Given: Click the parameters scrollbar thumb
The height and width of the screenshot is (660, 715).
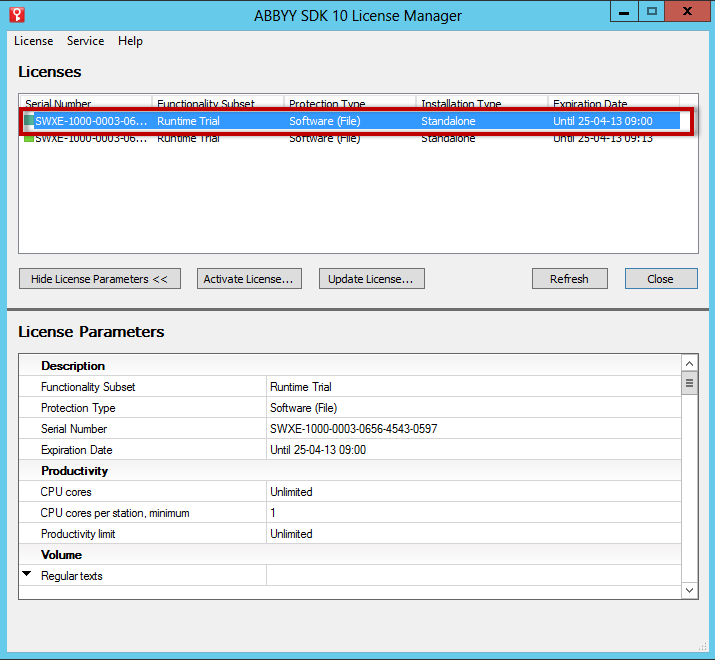Looking at the screenshot, I should coord(689,383).
